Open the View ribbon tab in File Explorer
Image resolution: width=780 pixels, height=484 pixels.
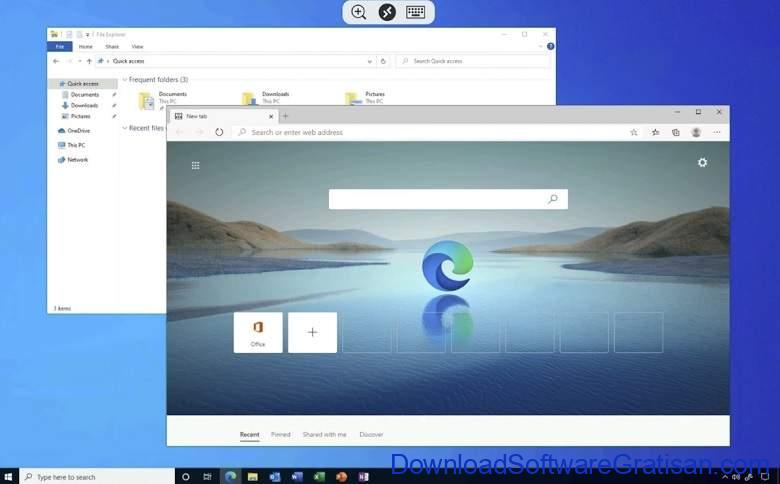click(137, 47)
